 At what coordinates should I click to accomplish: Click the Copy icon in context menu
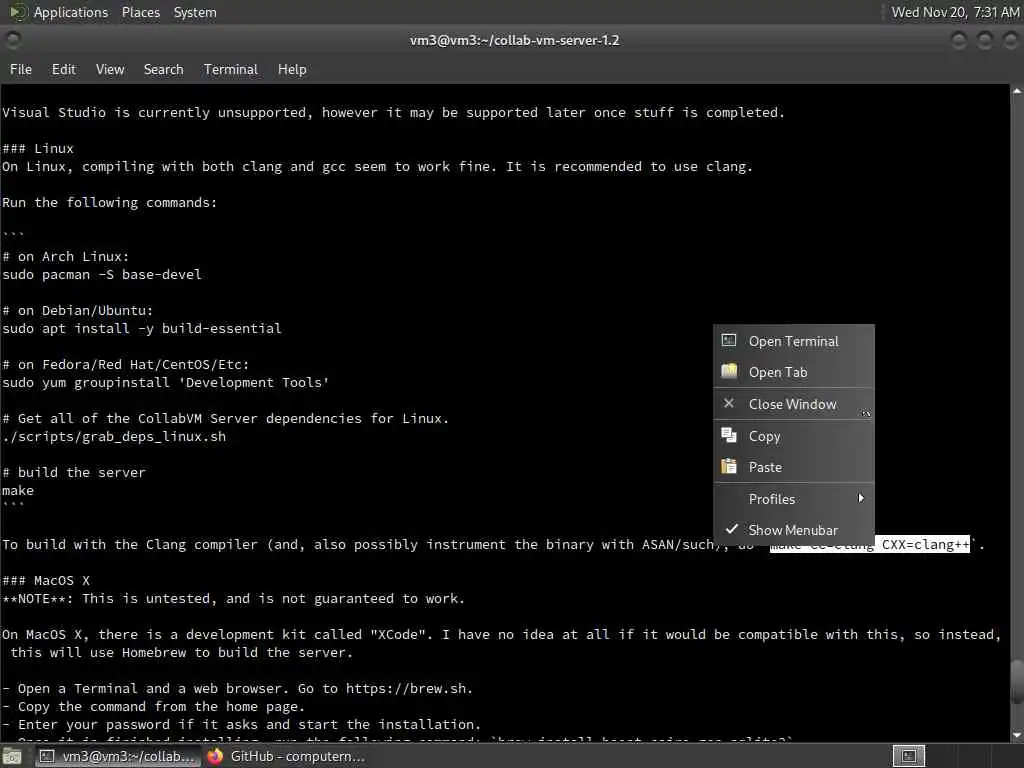coord(729,435)
